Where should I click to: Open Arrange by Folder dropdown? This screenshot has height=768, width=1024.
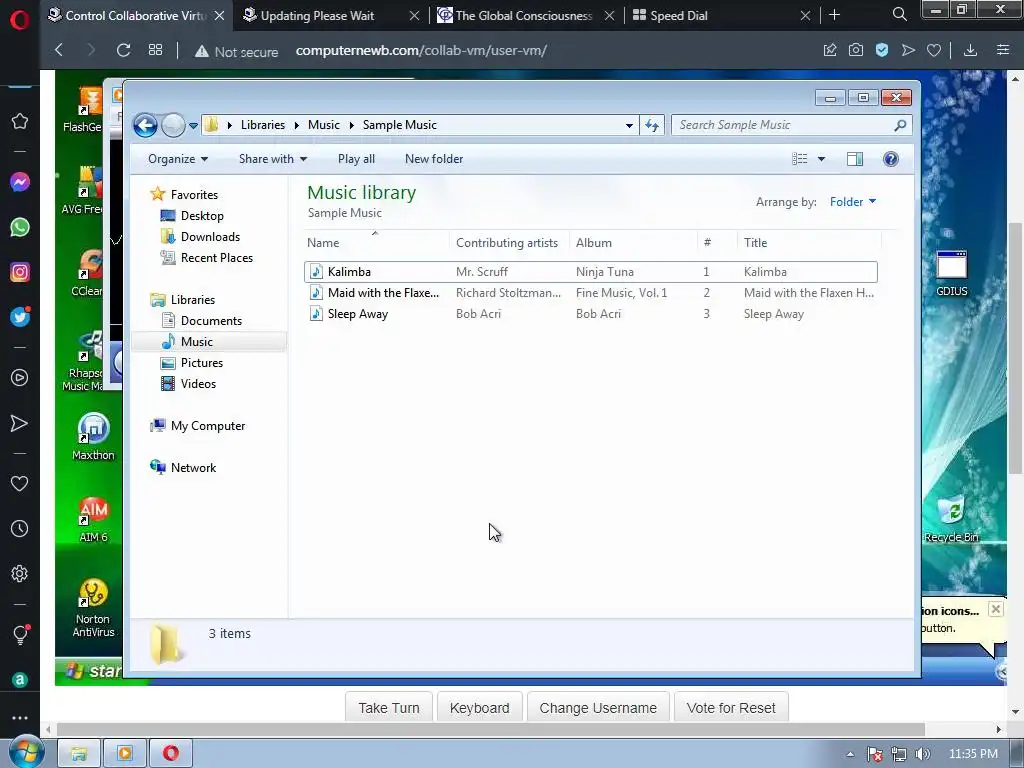(x=853, y=202)
